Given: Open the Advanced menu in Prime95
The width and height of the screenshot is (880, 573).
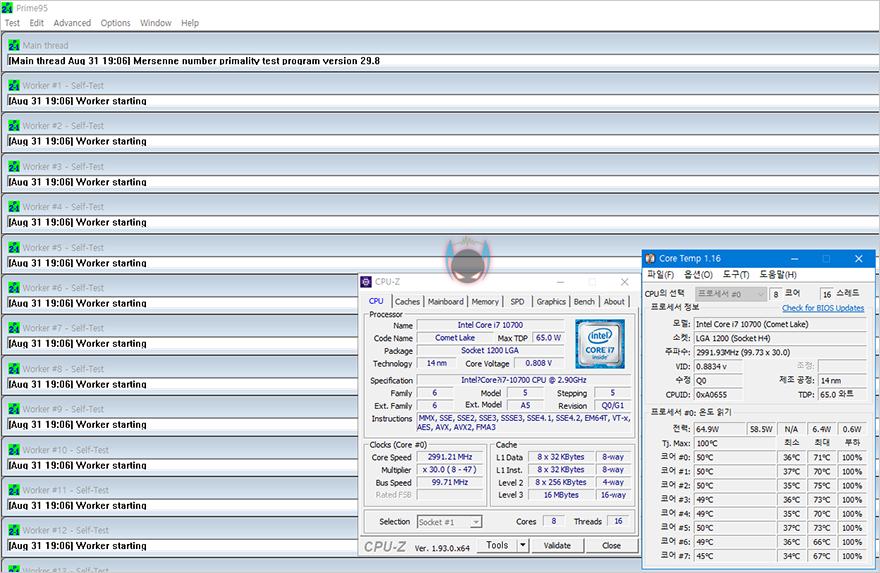Looking at the screenshot, I should pyautogui.click(x=72, y=23).
